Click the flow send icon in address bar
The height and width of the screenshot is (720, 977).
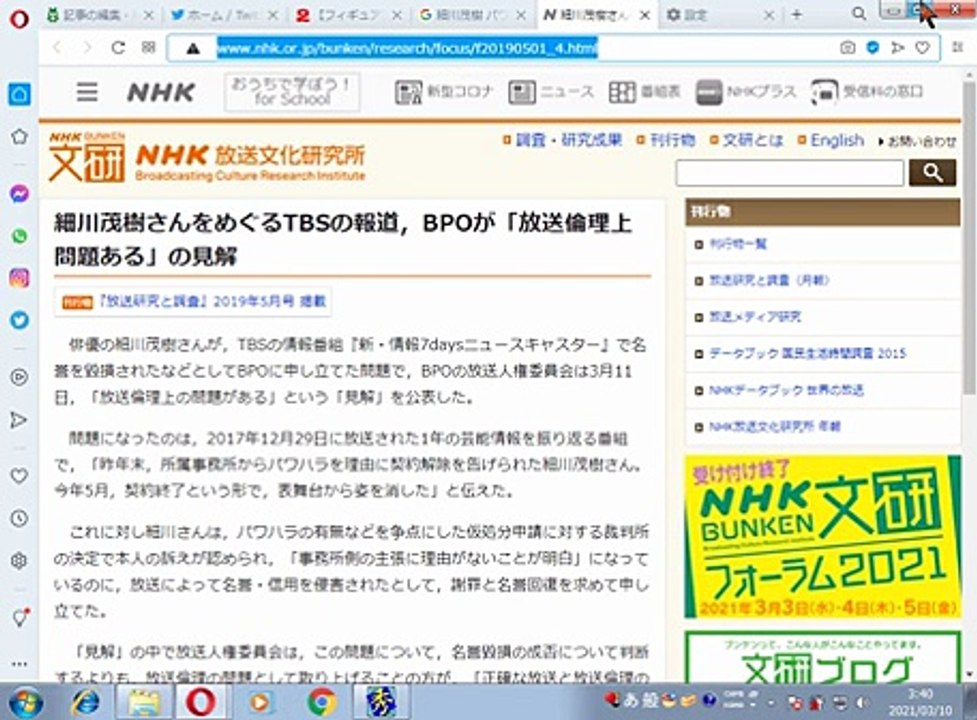[x=897, y=47]
